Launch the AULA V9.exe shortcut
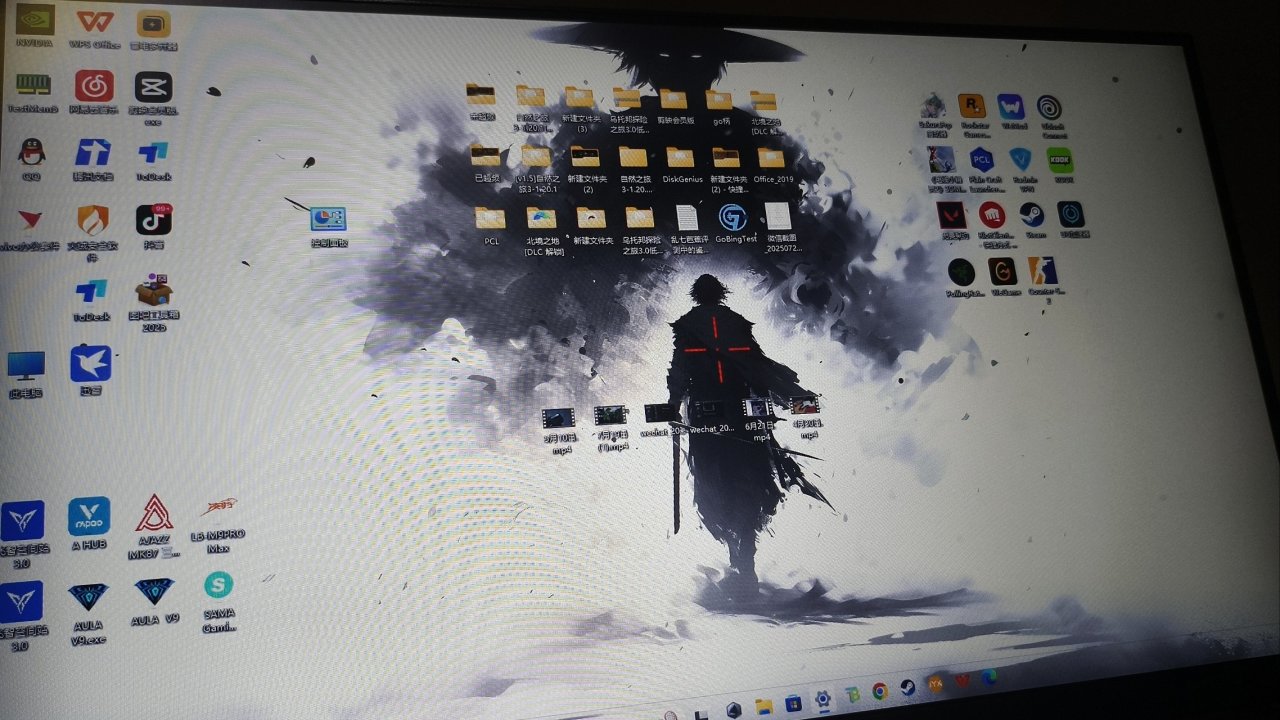Viewport: 1280px width, 720px height. pos(88,599)
